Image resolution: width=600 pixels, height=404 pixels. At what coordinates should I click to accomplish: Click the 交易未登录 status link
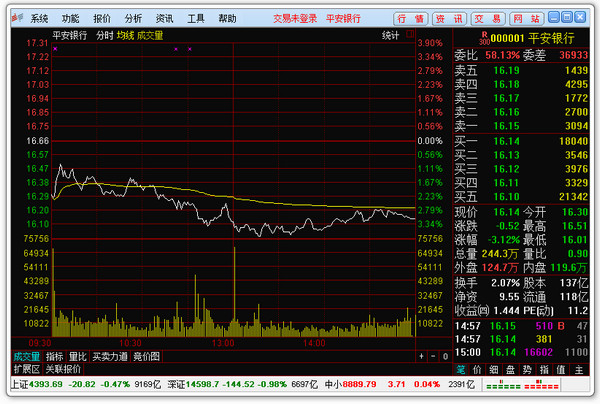click(x=295, y=18)
